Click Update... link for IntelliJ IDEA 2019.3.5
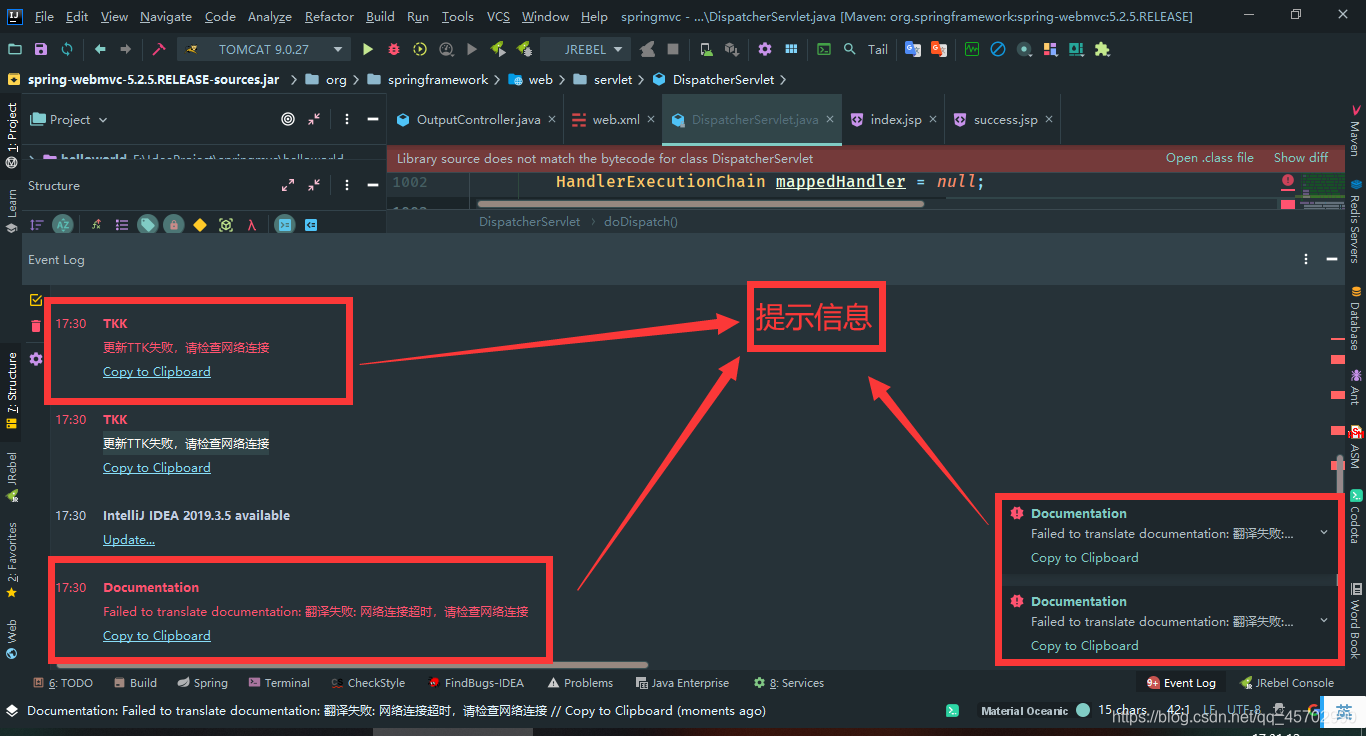This screenshot has height=736, width=1366. tap(129, 540)
